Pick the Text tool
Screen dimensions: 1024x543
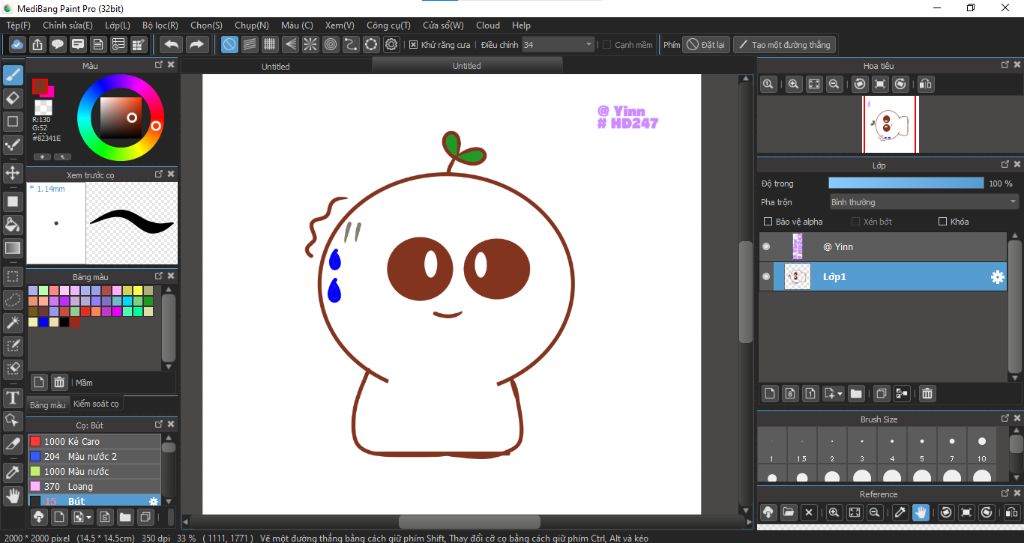coord(13,397)
